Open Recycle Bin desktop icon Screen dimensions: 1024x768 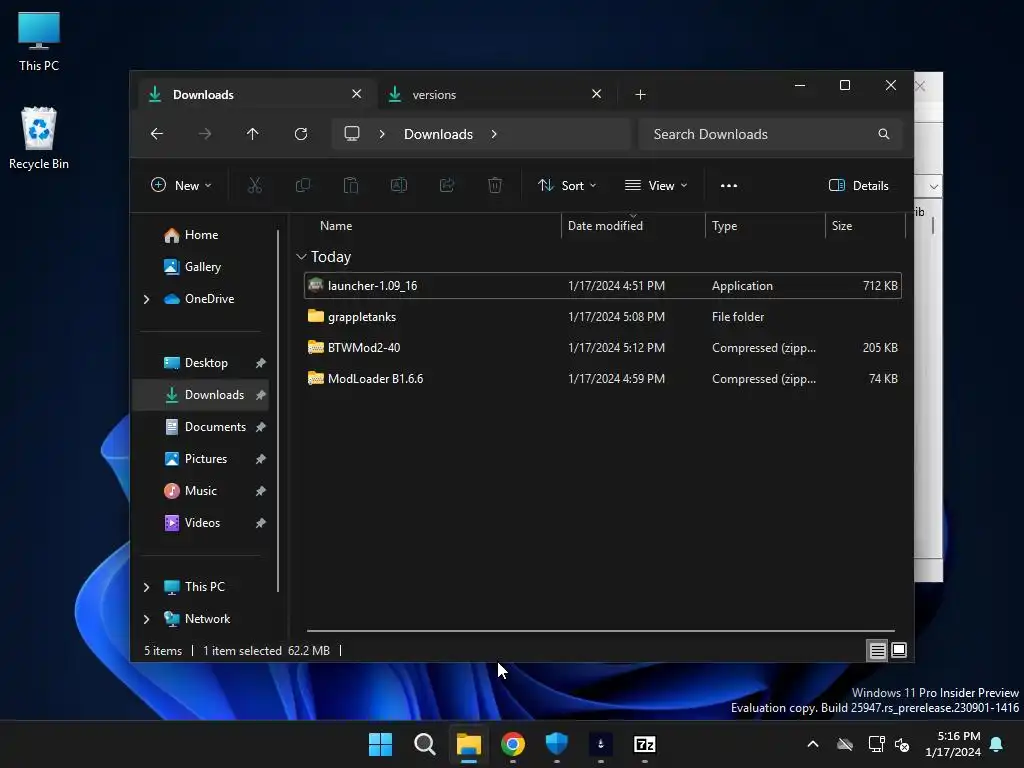pyautogui.click(x=39, y=138)
